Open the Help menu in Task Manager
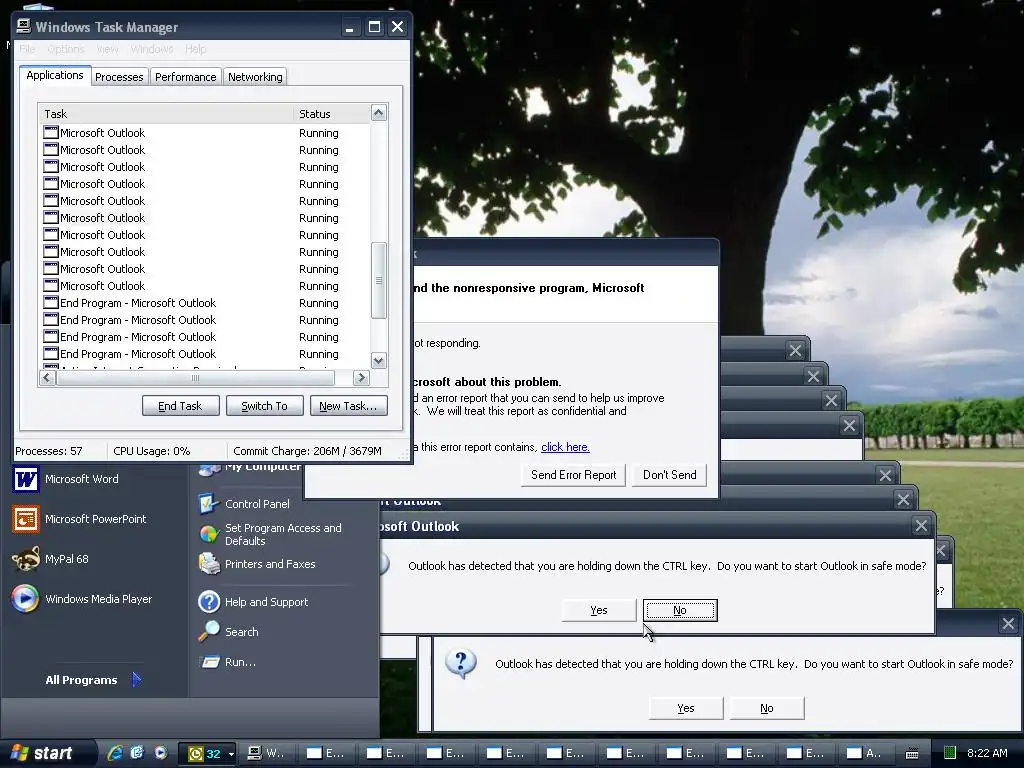1024x768 pixels. [x=195, y=49]
